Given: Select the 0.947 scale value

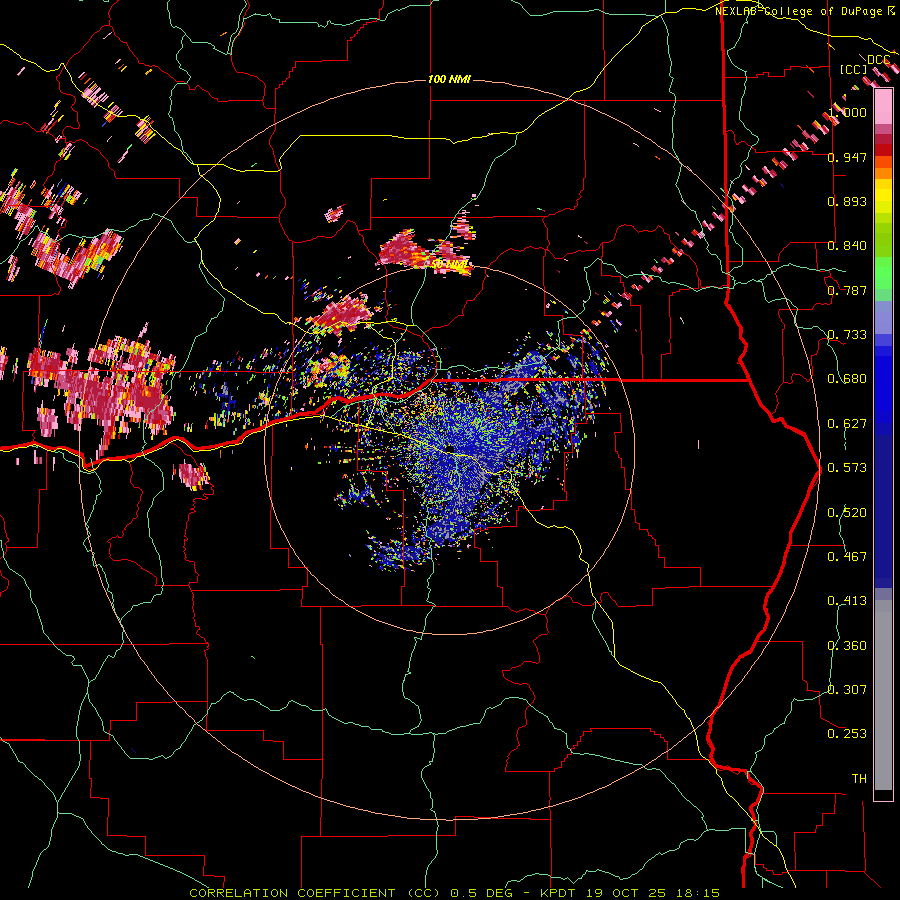Looking at the screenshot, I should point(847,157).
